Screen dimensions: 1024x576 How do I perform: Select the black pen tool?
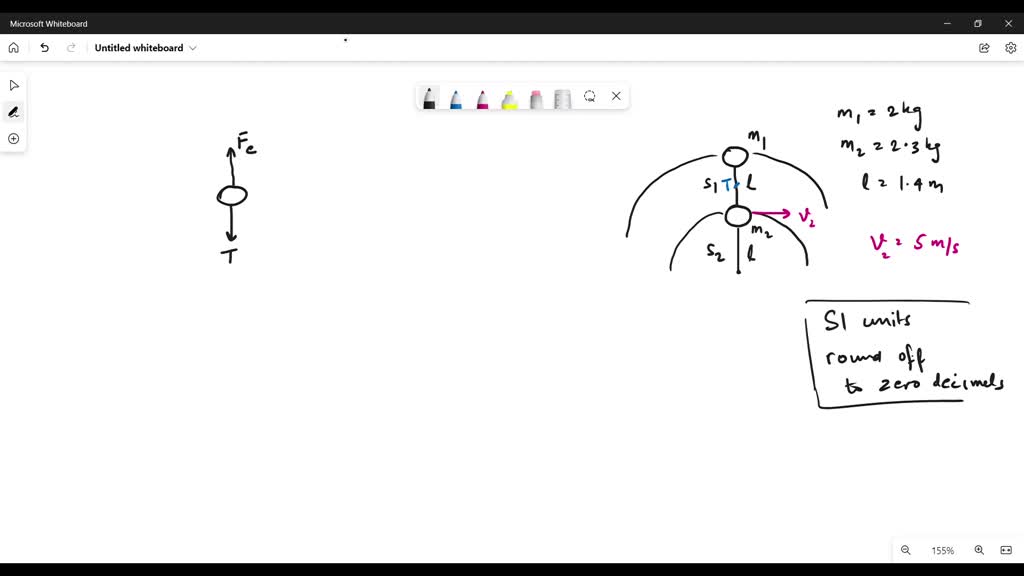click(x=430, y=97)
